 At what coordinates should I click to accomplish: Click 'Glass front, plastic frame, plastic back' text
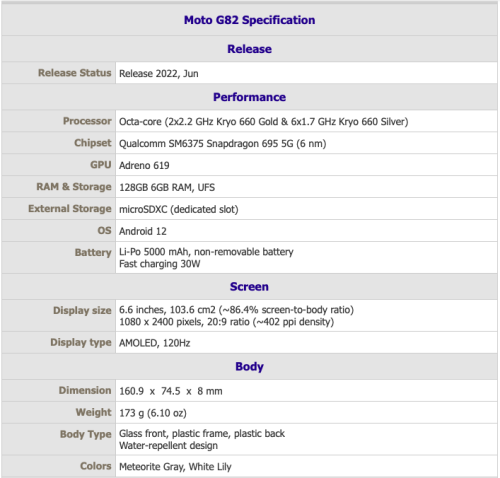pos(202,433)
